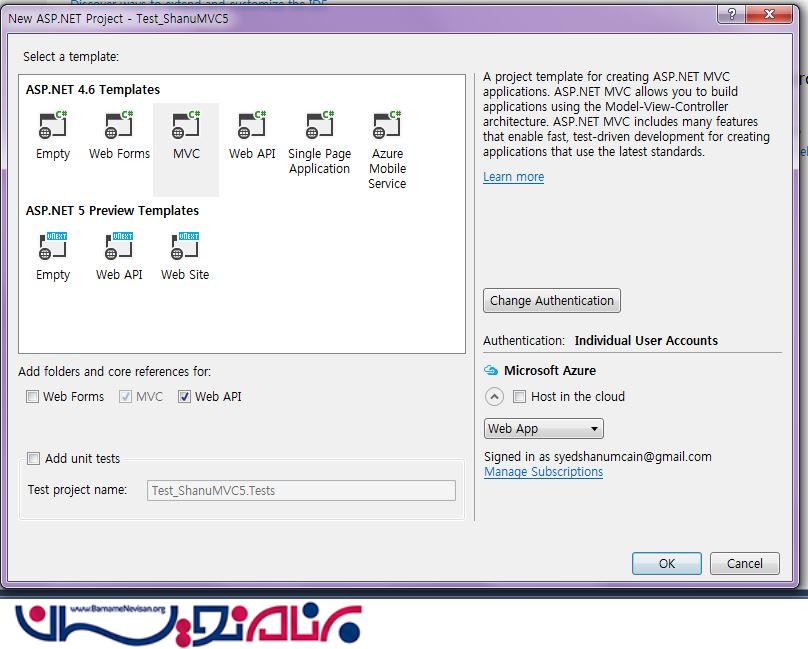Viewport: 808px width, 649px height.
Task: Select the Empty ASP.NET 4.6 template icon
Action: click(x=52, y=127)
